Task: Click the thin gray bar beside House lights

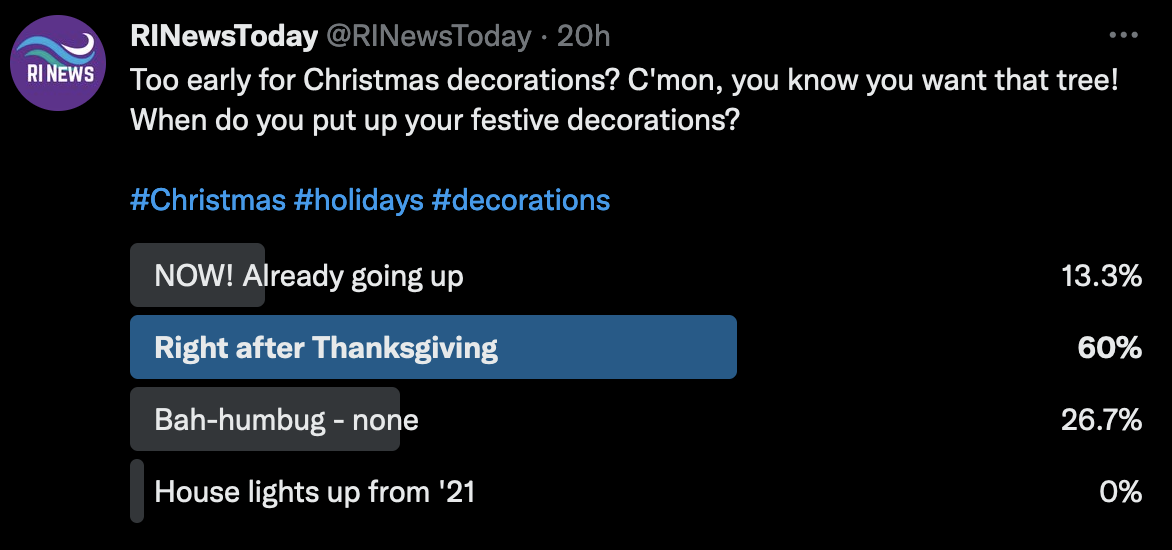Action: tap(137, 491)
